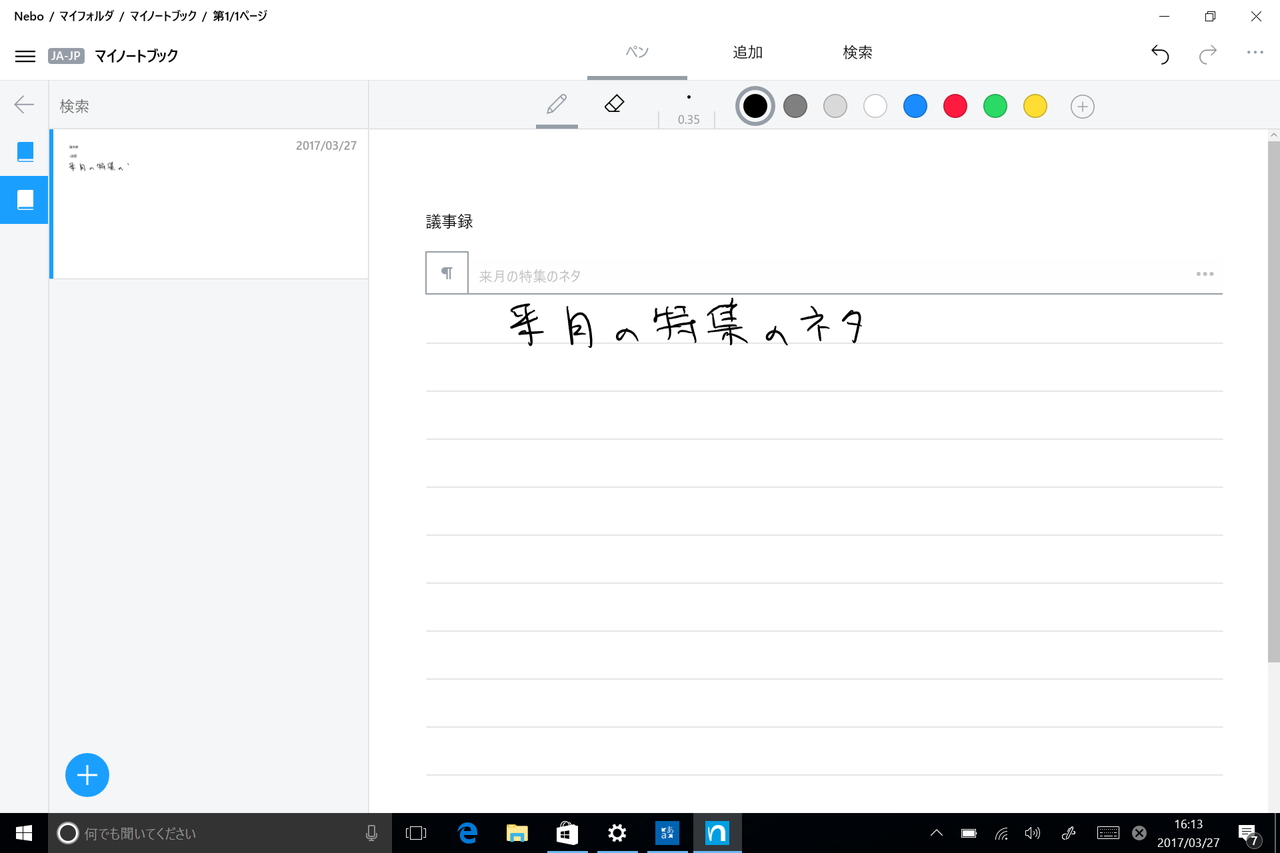Open the hamburger navigation menu
1280x853 pixels.
(25, 56)
